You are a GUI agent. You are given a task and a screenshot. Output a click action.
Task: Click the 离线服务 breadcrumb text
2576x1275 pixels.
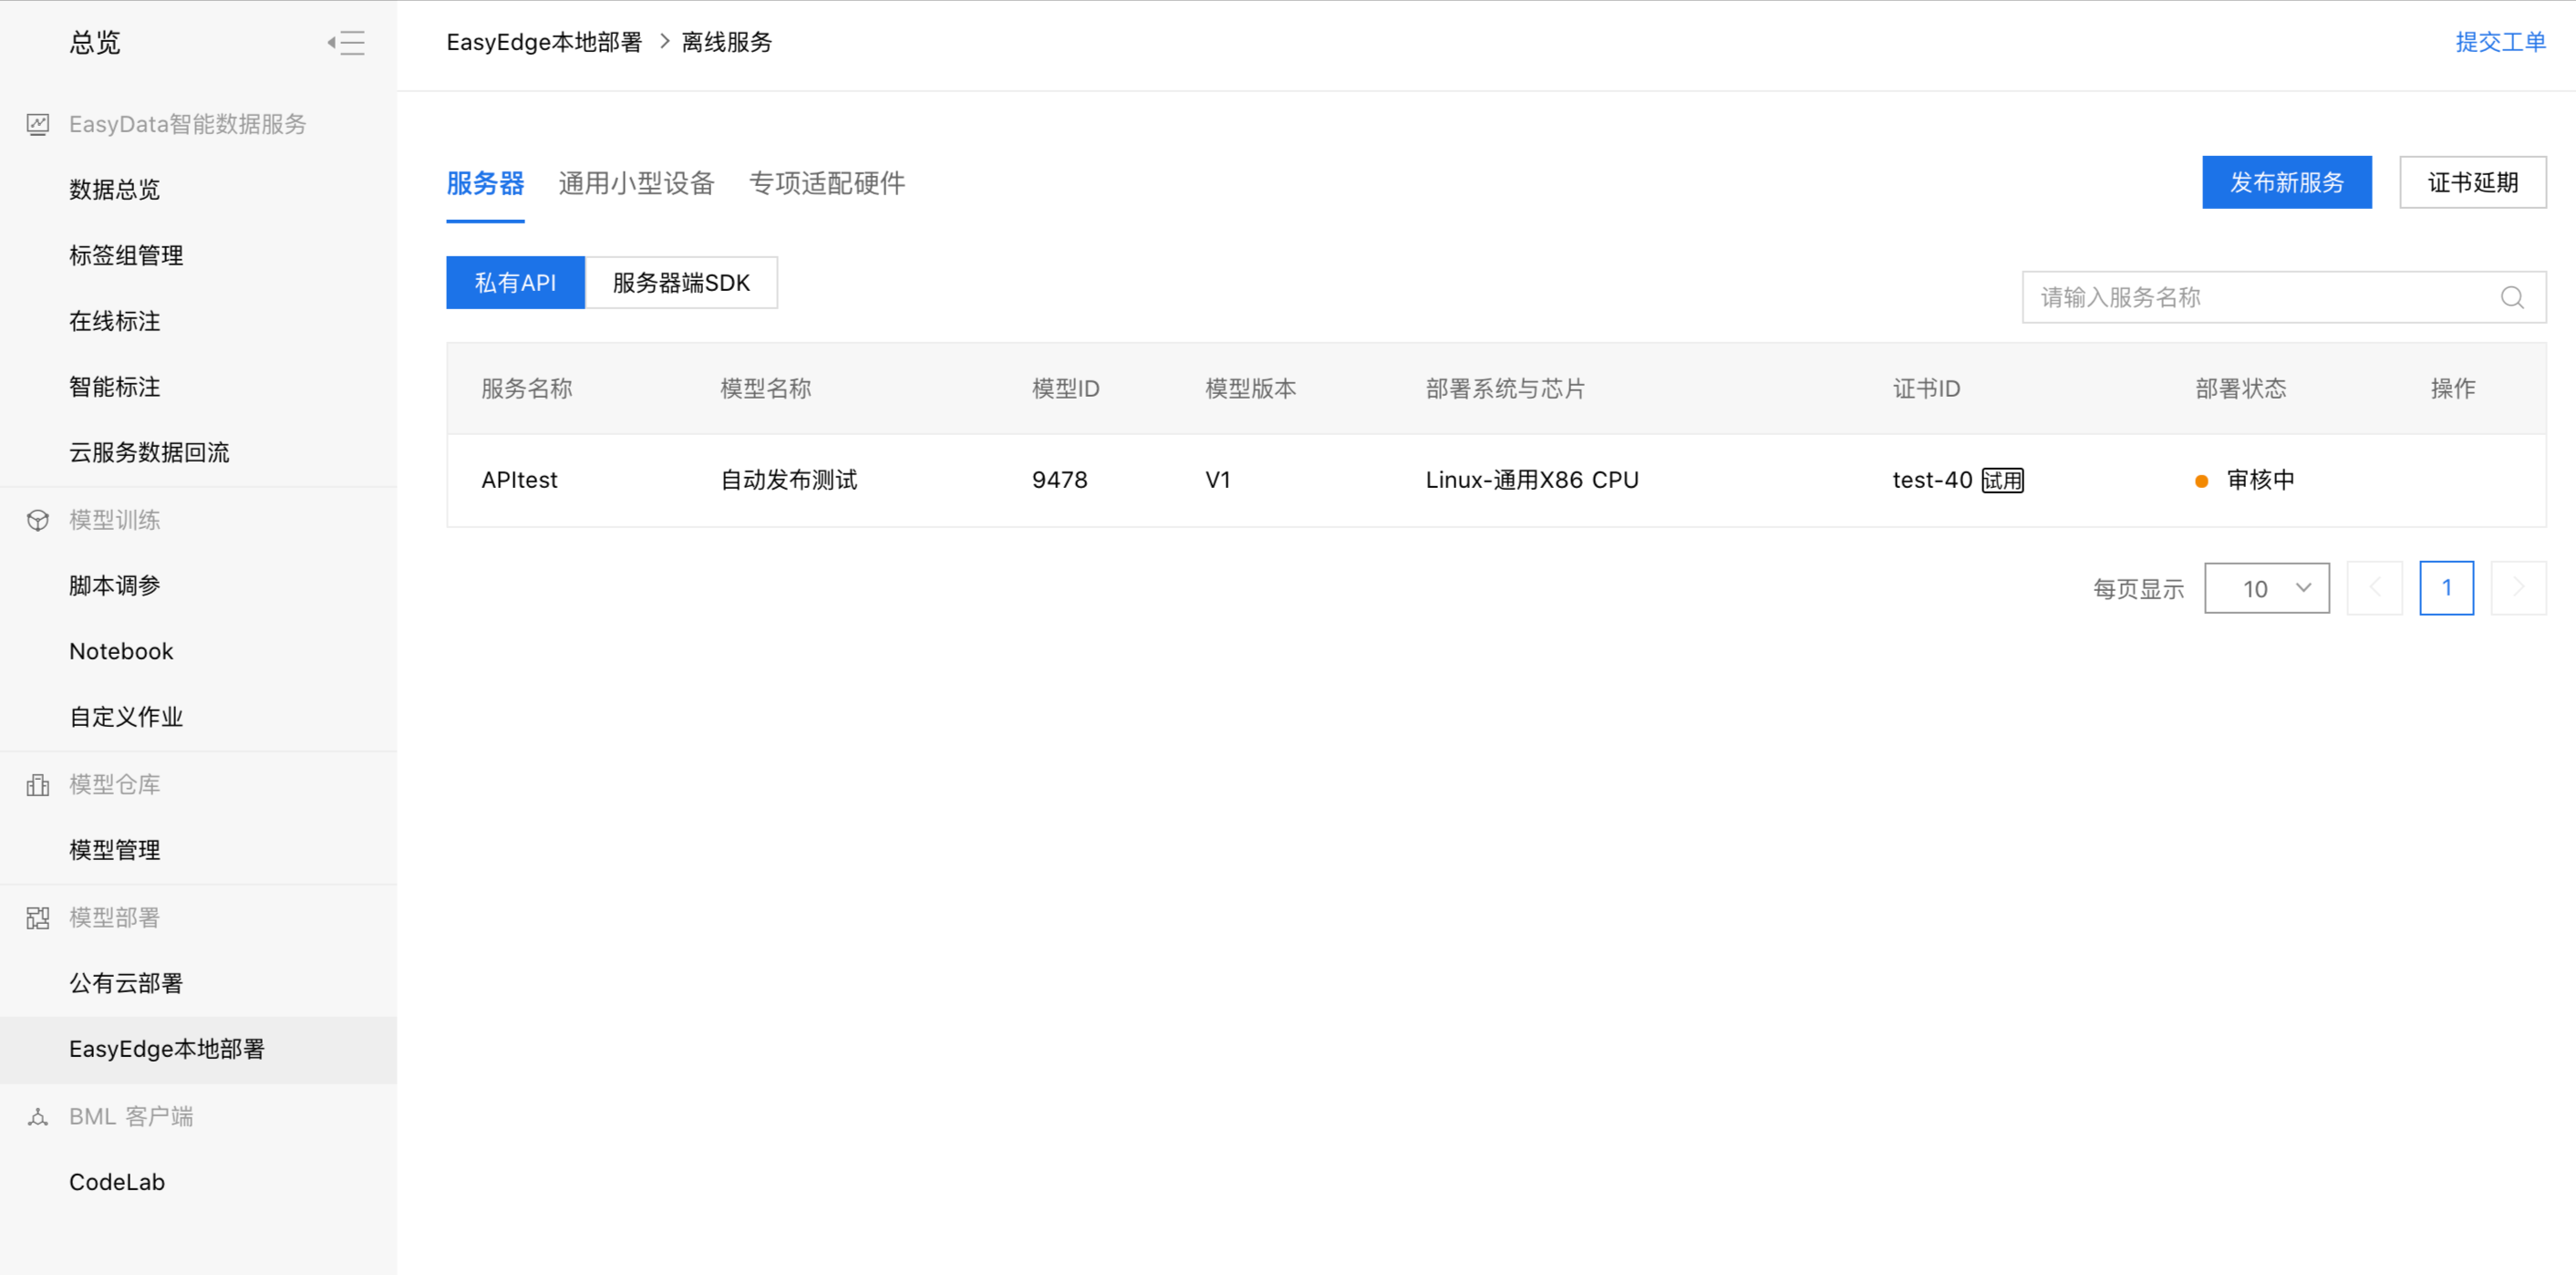coord(727,42)
